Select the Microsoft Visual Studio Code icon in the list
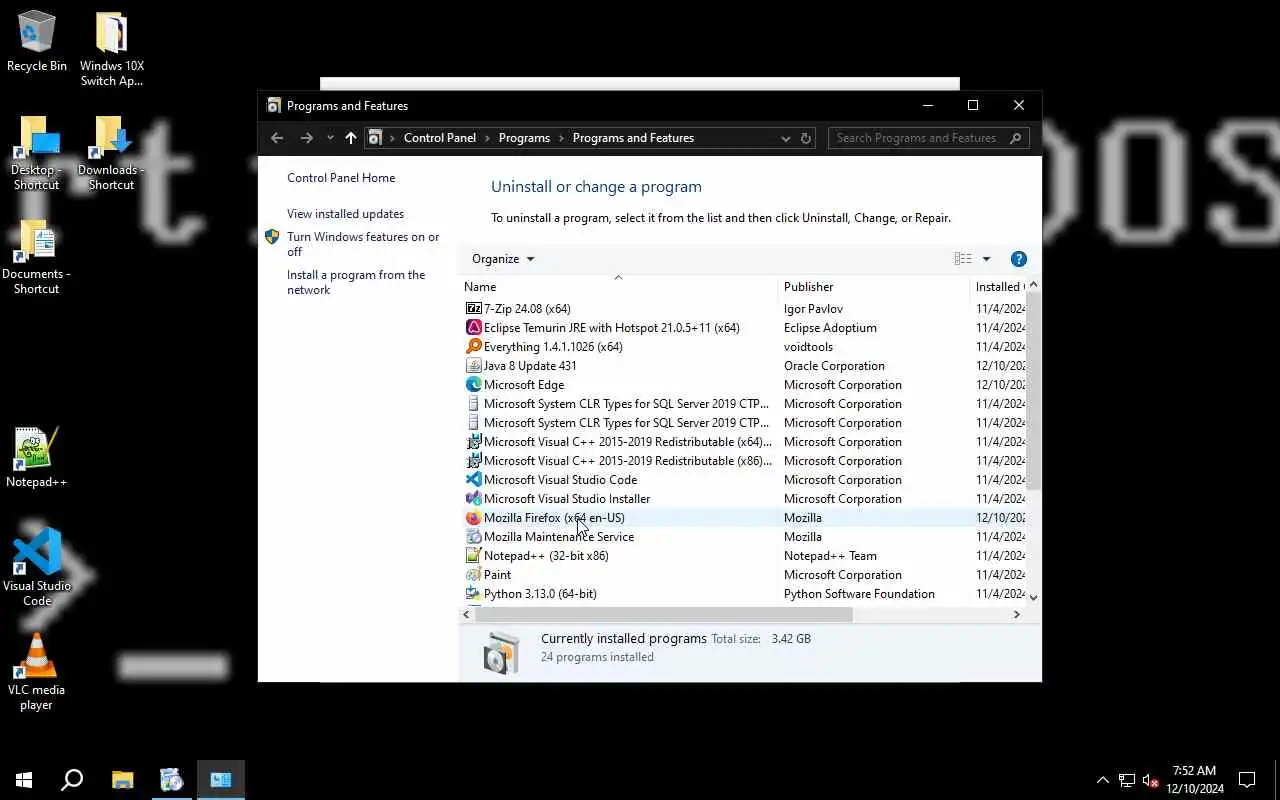Viewport: 1280px width, 800px height. pos(474,480)
